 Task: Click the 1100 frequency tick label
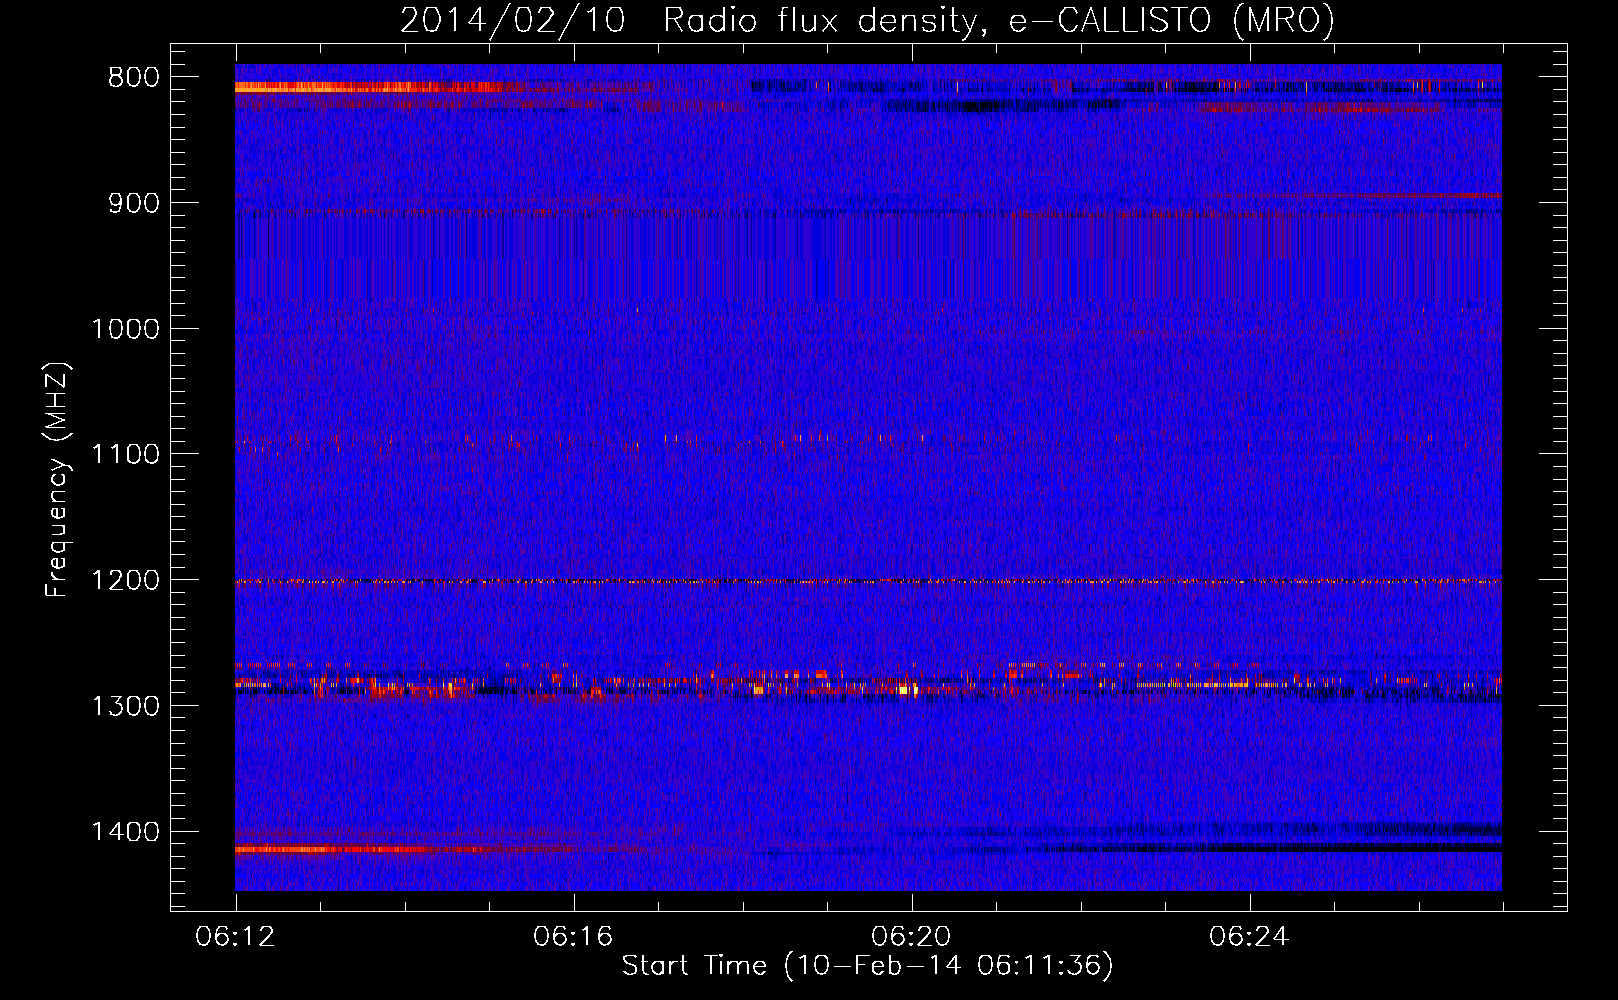click(x=125, y=454)
